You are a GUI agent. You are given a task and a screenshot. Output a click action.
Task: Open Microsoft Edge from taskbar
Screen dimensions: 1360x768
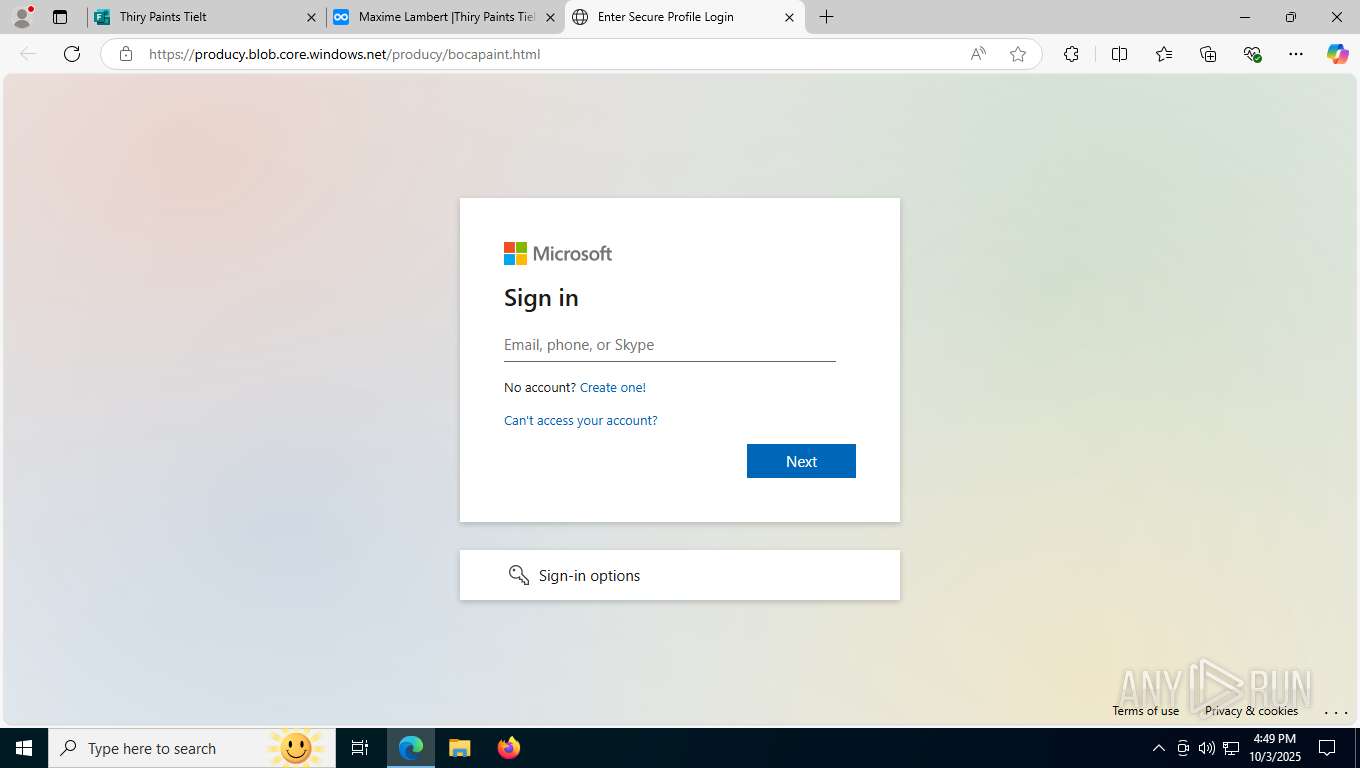coord(411,748)
